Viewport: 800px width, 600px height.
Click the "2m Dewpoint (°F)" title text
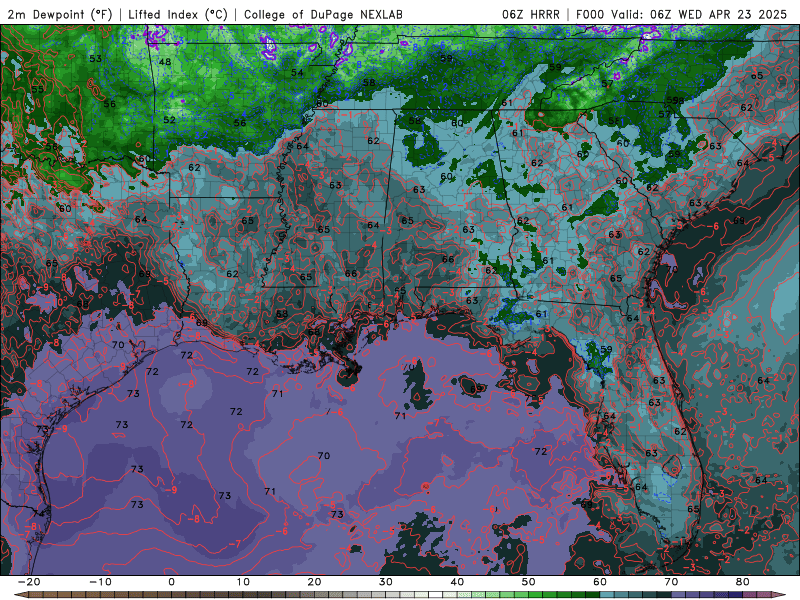pyautogui.click(x=59, y=14)
